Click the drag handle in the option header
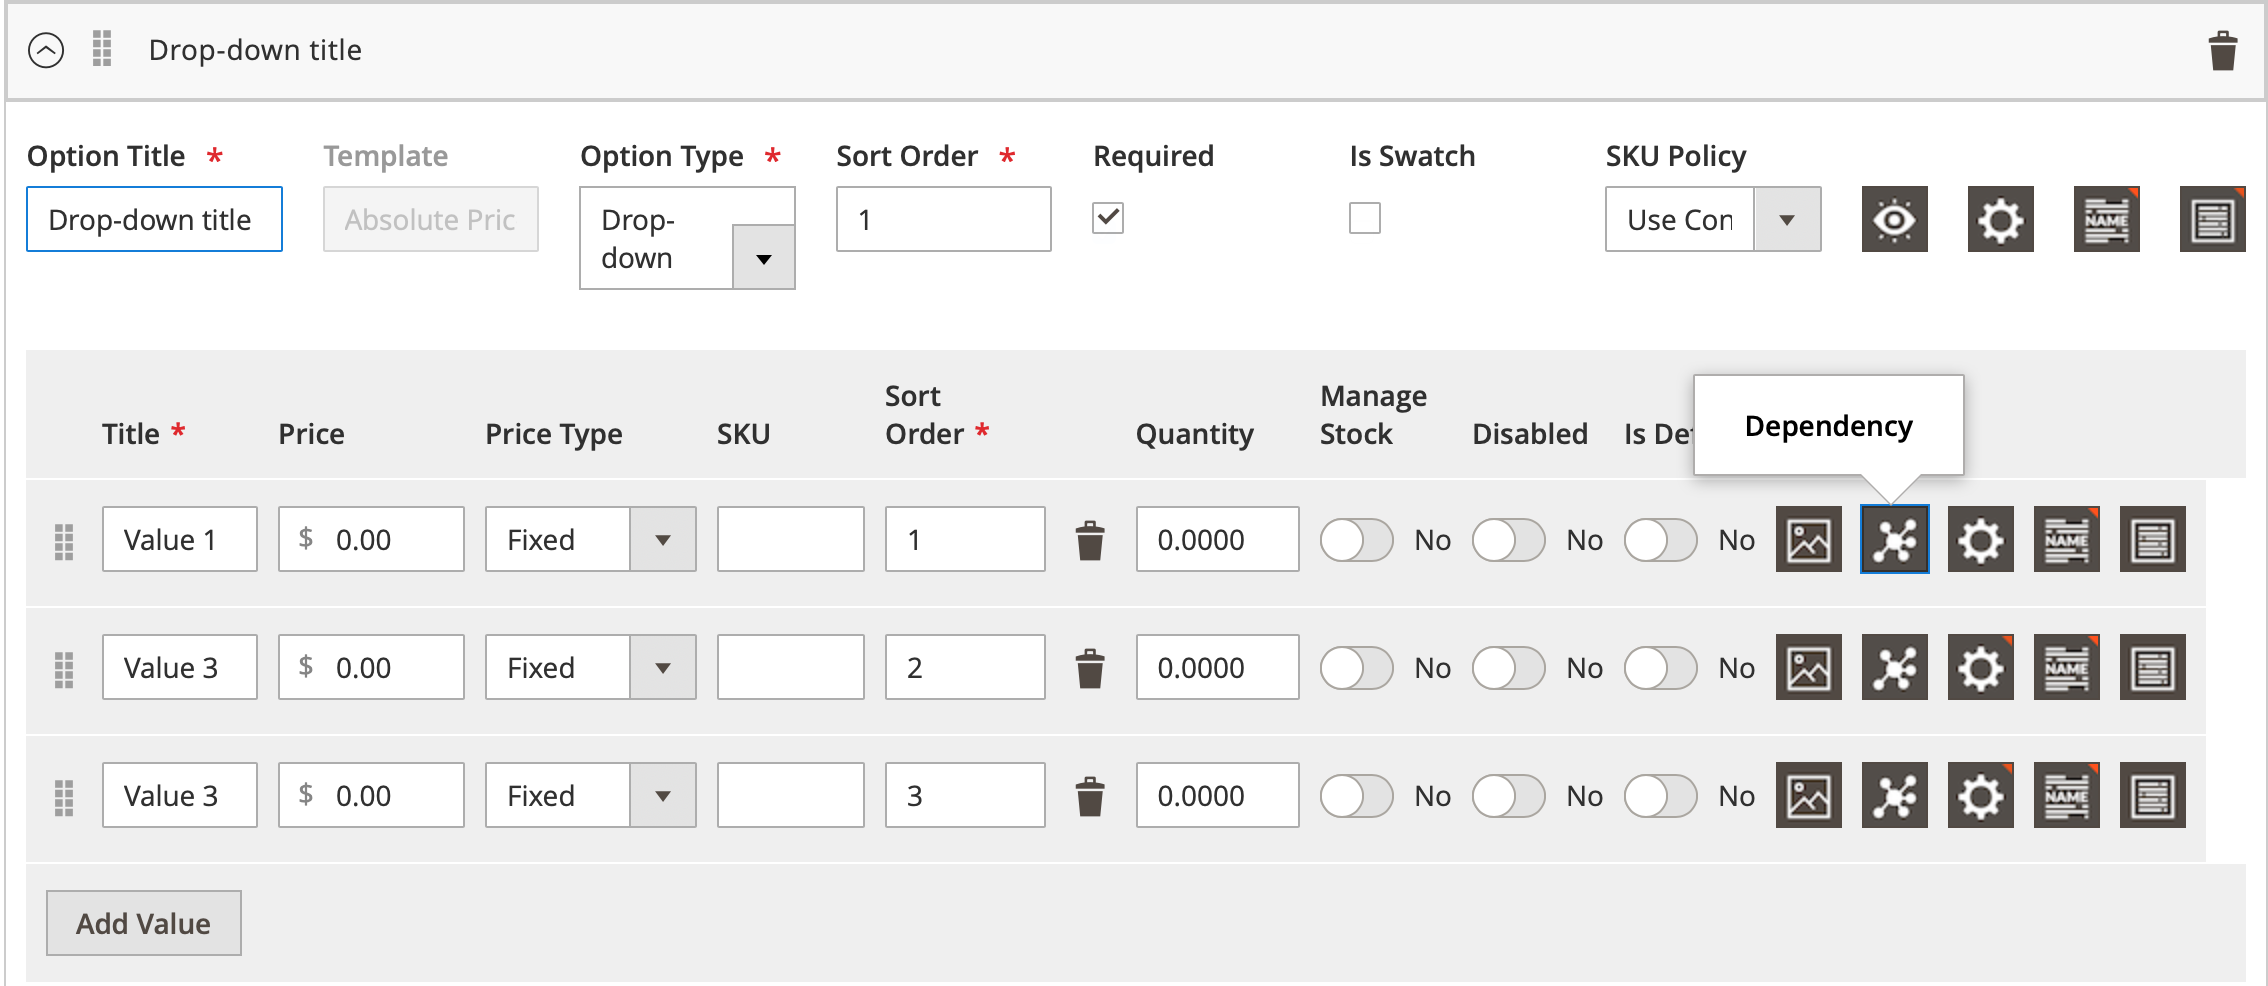This screenshot has height=986, width=2268. tap(102, 49)
